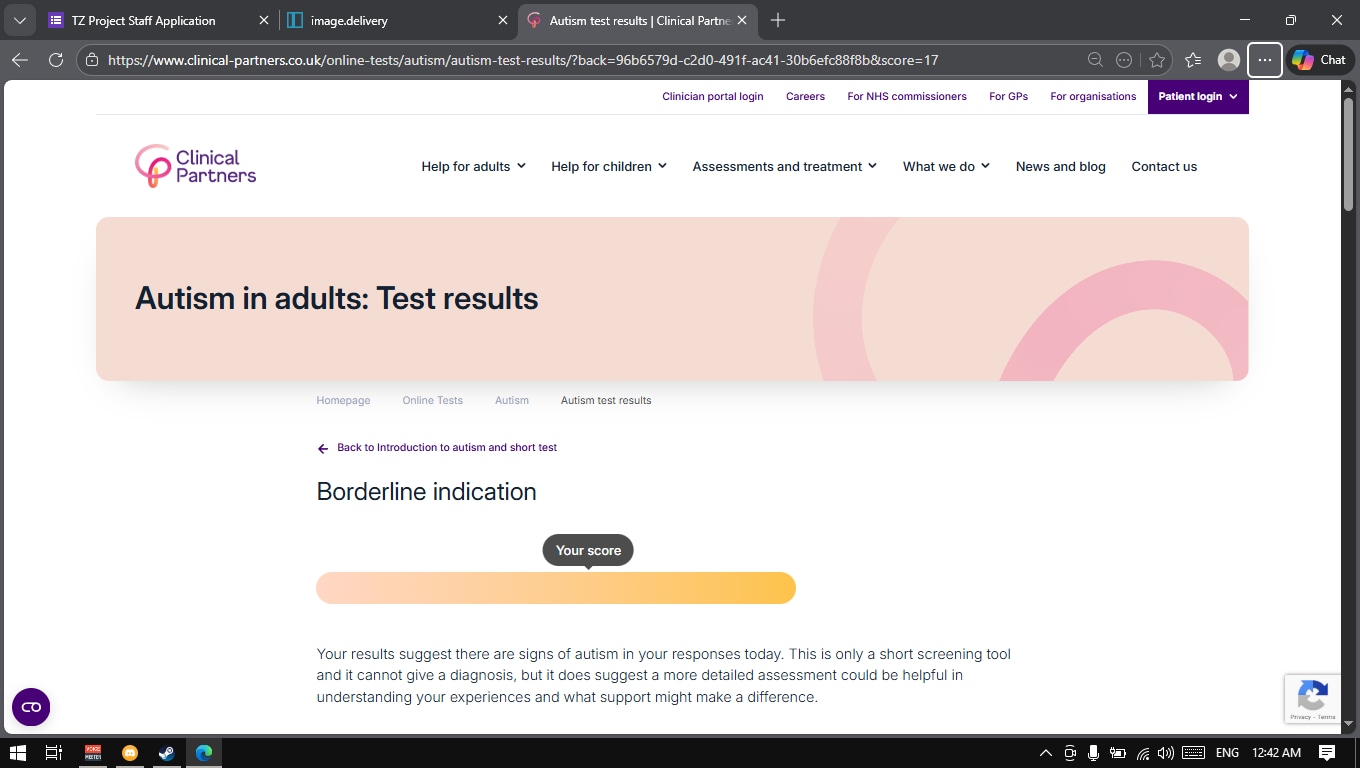Open the Copilot Chat button
This screenshot has height=768, width=1360.
click(1318, 60)
